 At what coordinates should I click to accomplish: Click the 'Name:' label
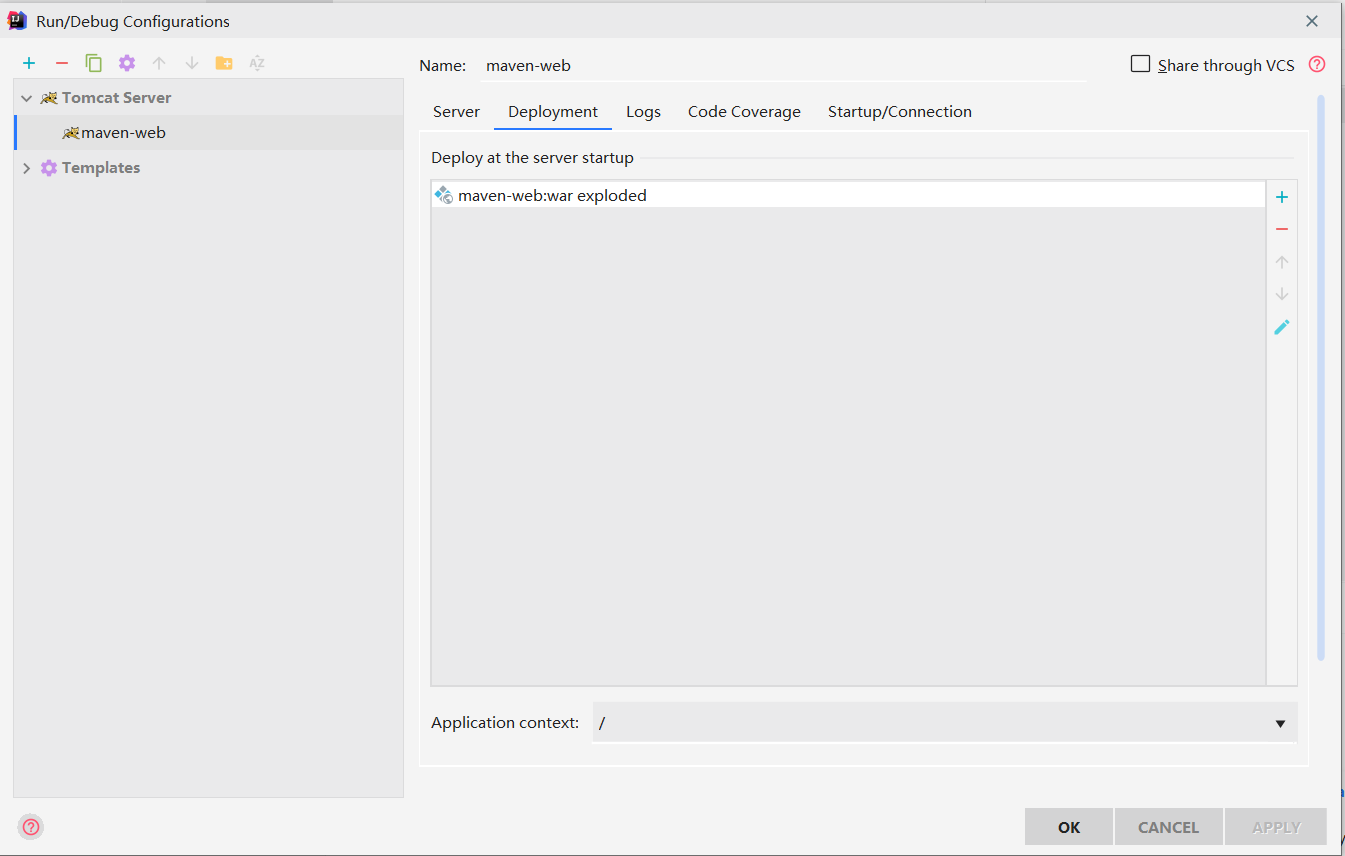(x=442, y=66)
